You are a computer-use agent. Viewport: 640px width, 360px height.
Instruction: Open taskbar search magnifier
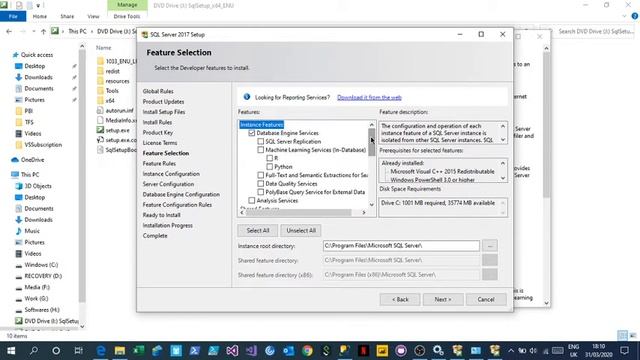(34, 351)
